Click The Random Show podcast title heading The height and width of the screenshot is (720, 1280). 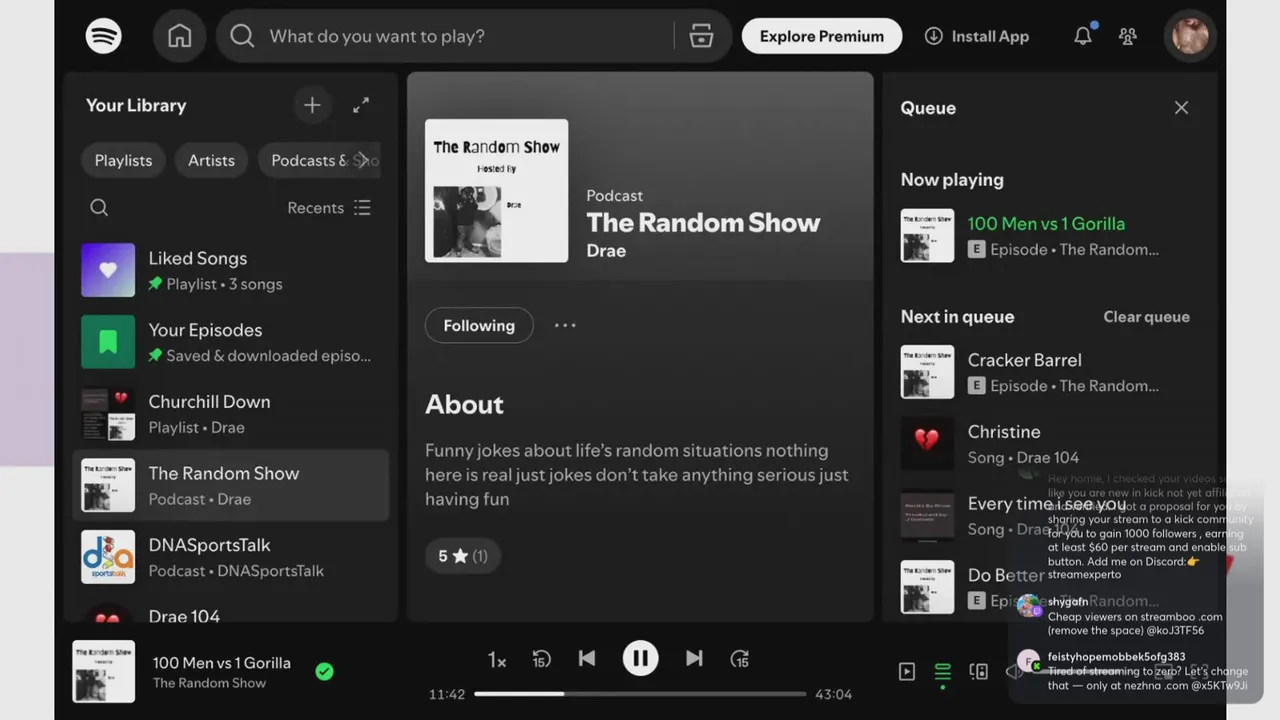coord(703,223)
